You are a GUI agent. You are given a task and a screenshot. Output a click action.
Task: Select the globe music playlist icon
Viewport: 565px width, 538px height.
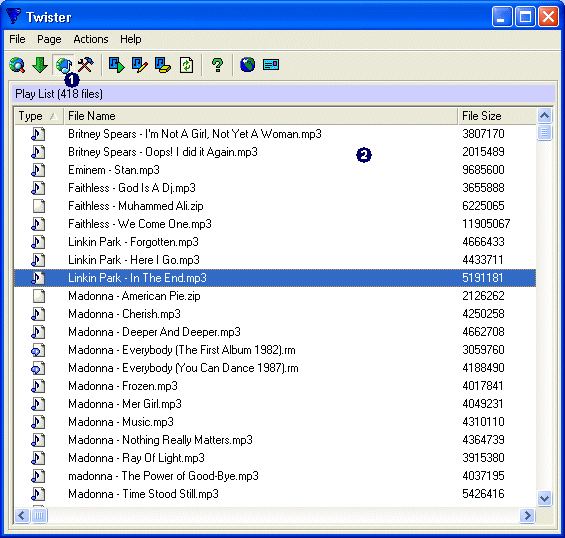tap(63, 65)
